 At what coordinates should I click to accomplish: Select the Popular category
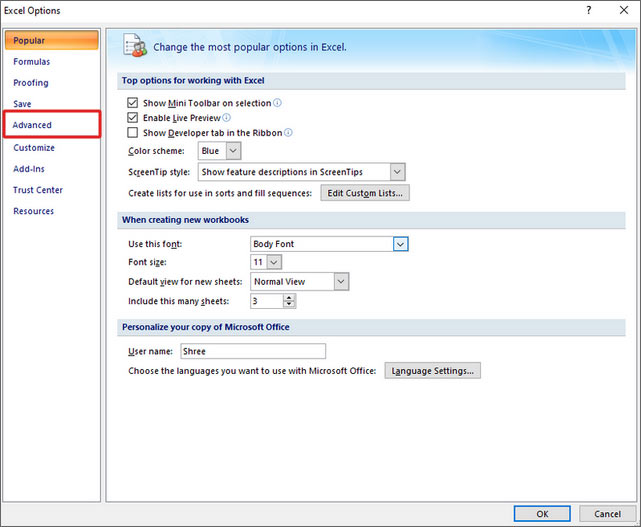point(52,40)
